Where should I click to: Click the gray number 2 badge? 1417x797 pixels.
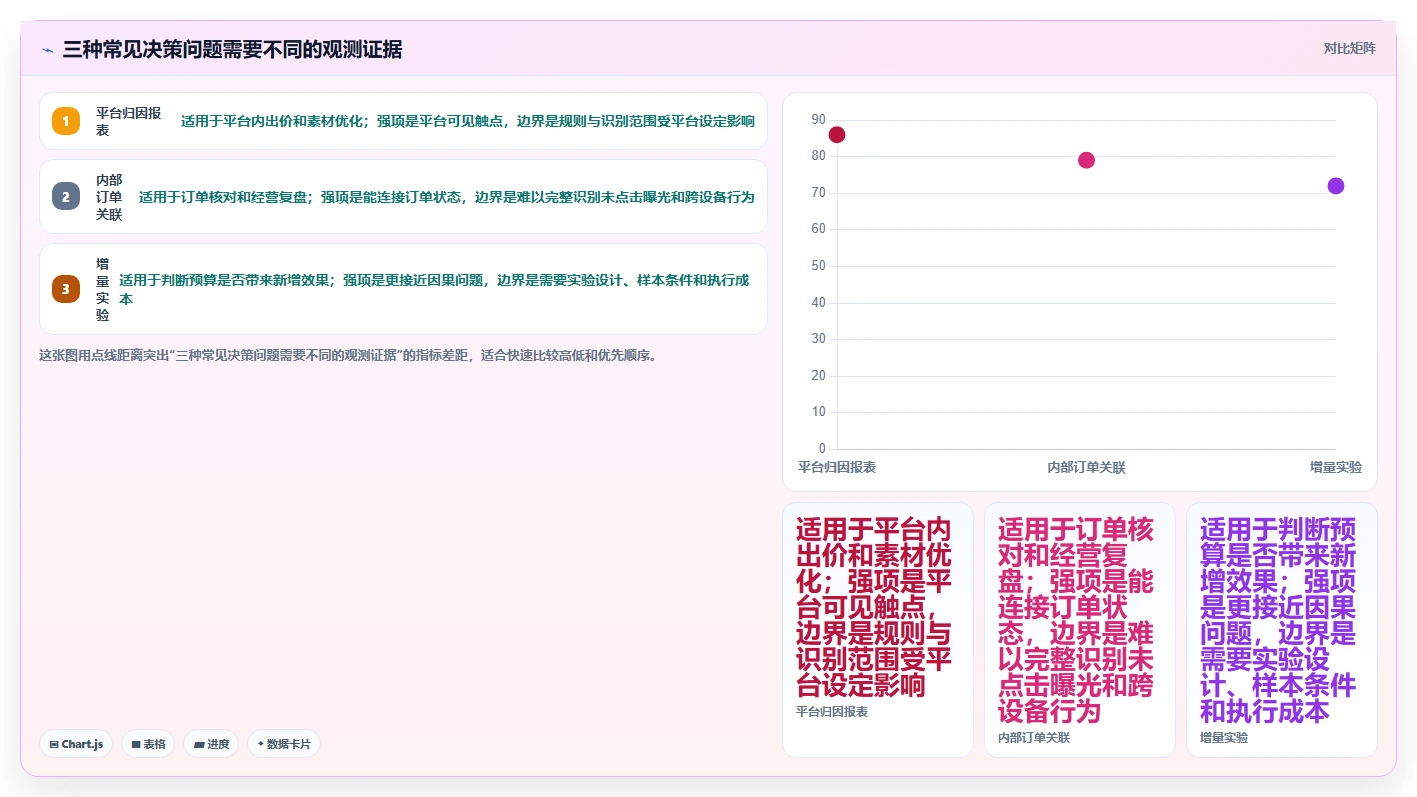click(66, 197)
